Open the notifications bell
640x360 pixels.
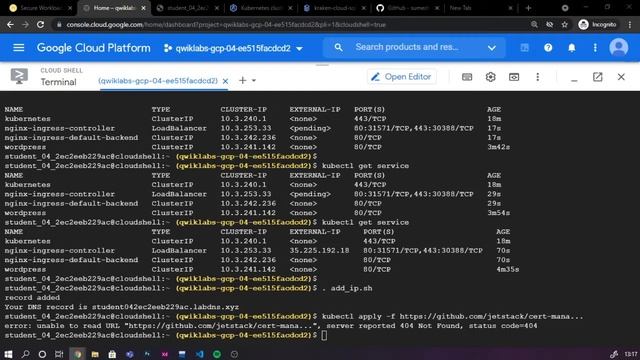pos(572,48)
